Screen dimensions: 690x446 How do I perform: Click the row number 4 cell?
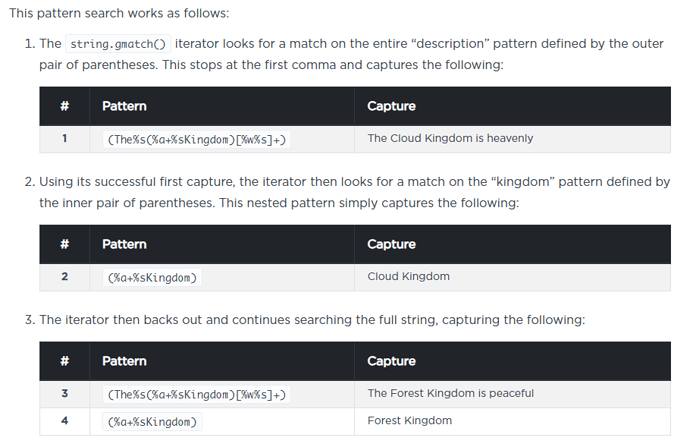coord(64,420)
